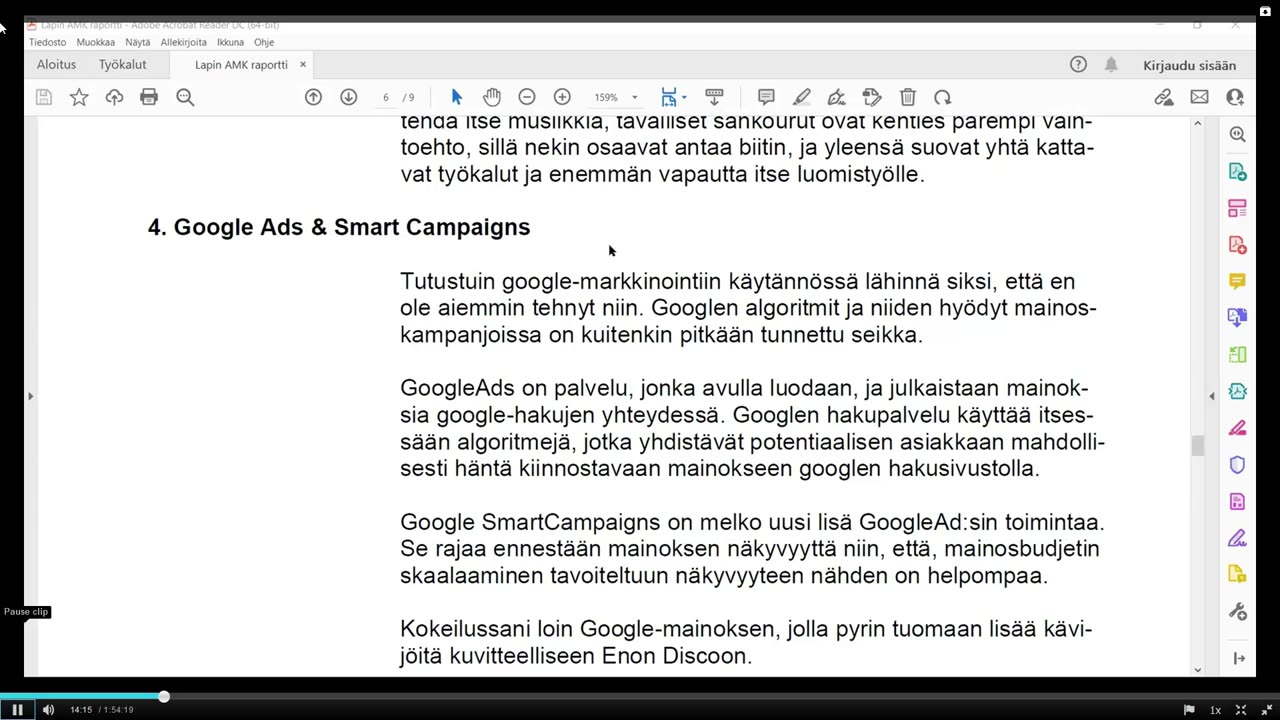Mute the video with the speaker icon
This screenshot has width=1280, height=720.
coord(48,710)
